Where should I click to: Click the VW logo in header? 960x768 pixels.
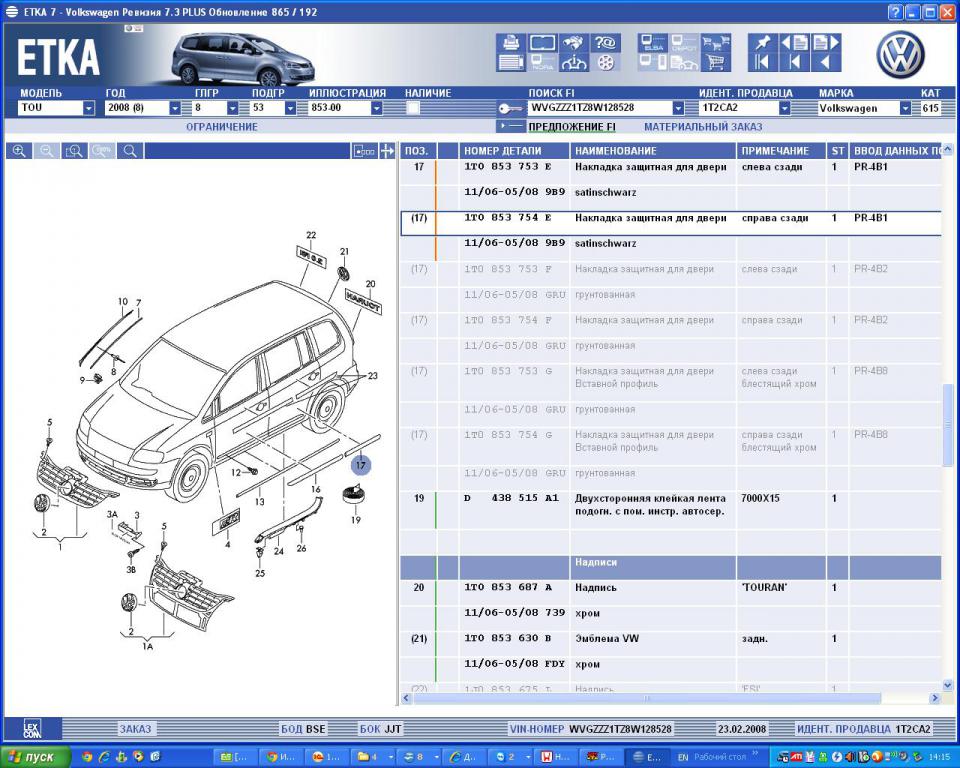pos(900,55)
